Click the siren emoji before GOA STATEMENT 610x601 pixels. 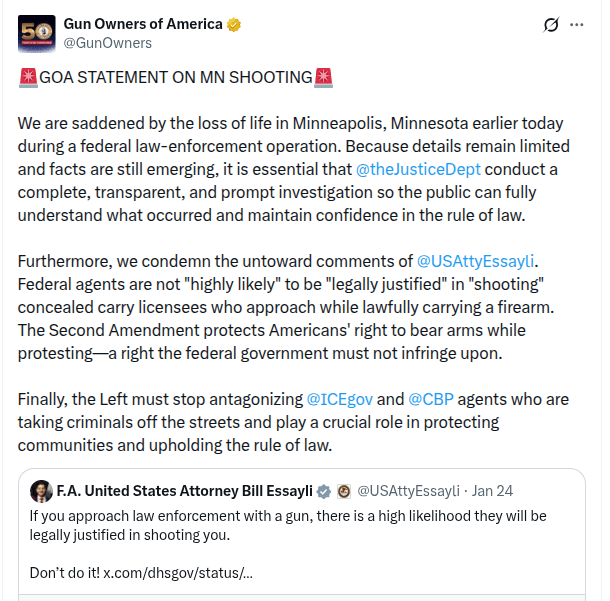coord(27,77)
